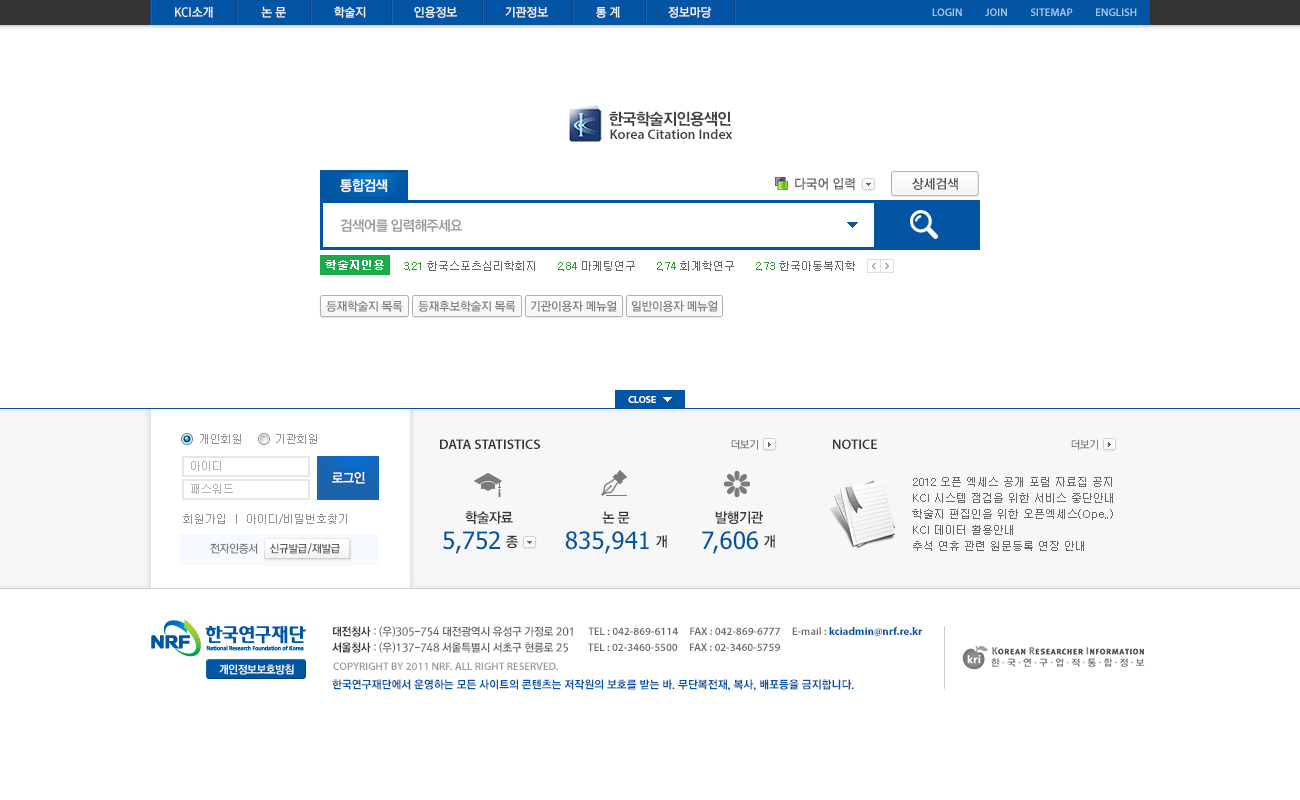
Task: Click the 다국어 입력 keyboard icon
Action: point(782,183)
